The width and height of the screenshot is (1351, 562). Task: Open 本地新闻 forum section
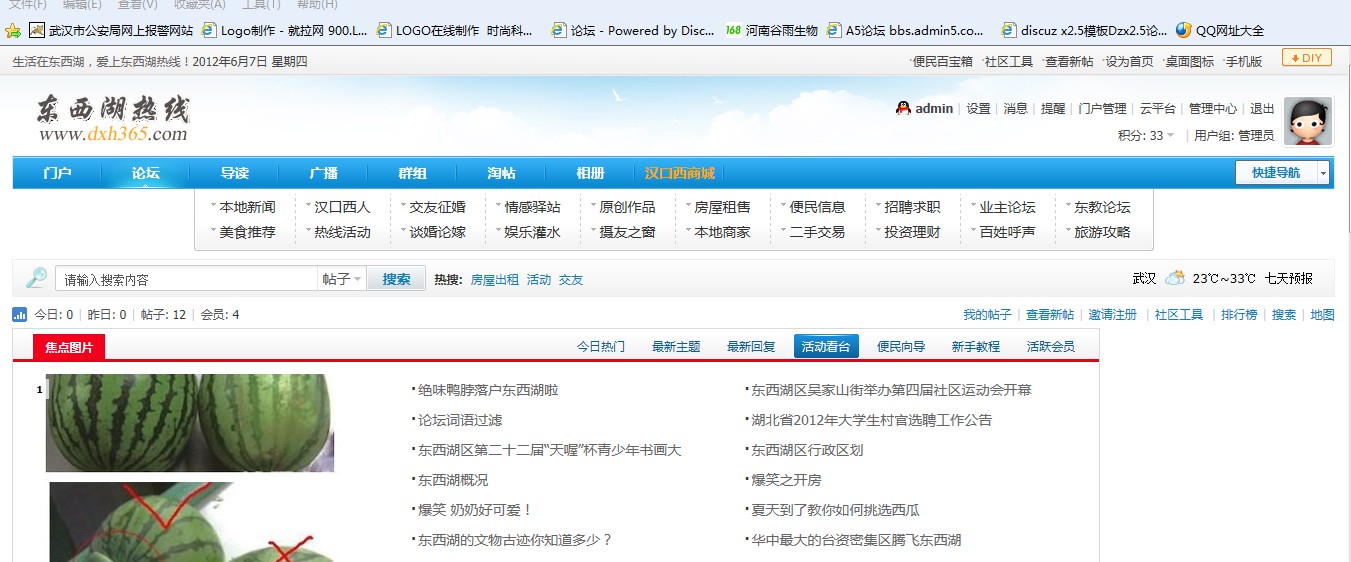pyautogui.click(x=248, y=207)
